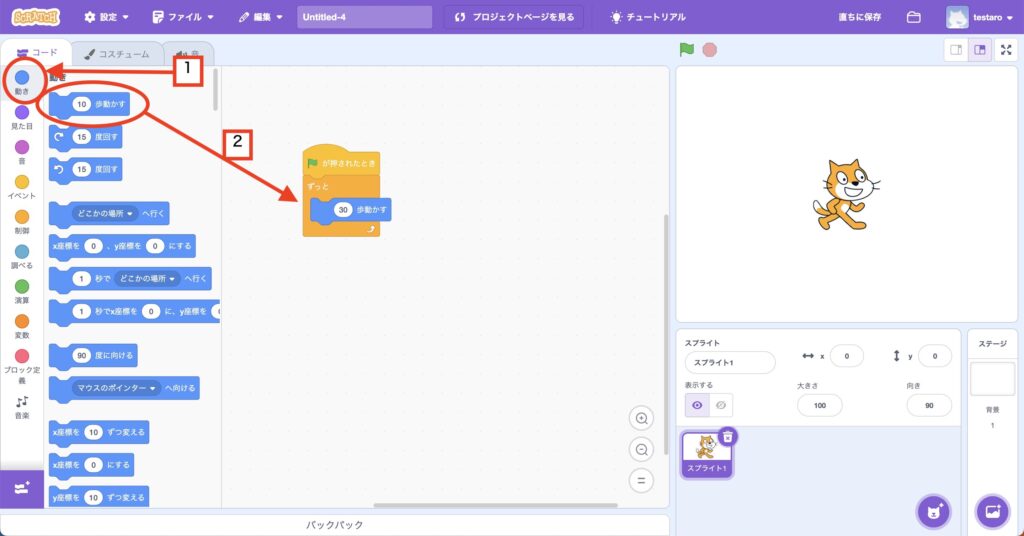Click the Scratch logo
This screenshot has width=1024, height=536.
click(x=36, y=17)
